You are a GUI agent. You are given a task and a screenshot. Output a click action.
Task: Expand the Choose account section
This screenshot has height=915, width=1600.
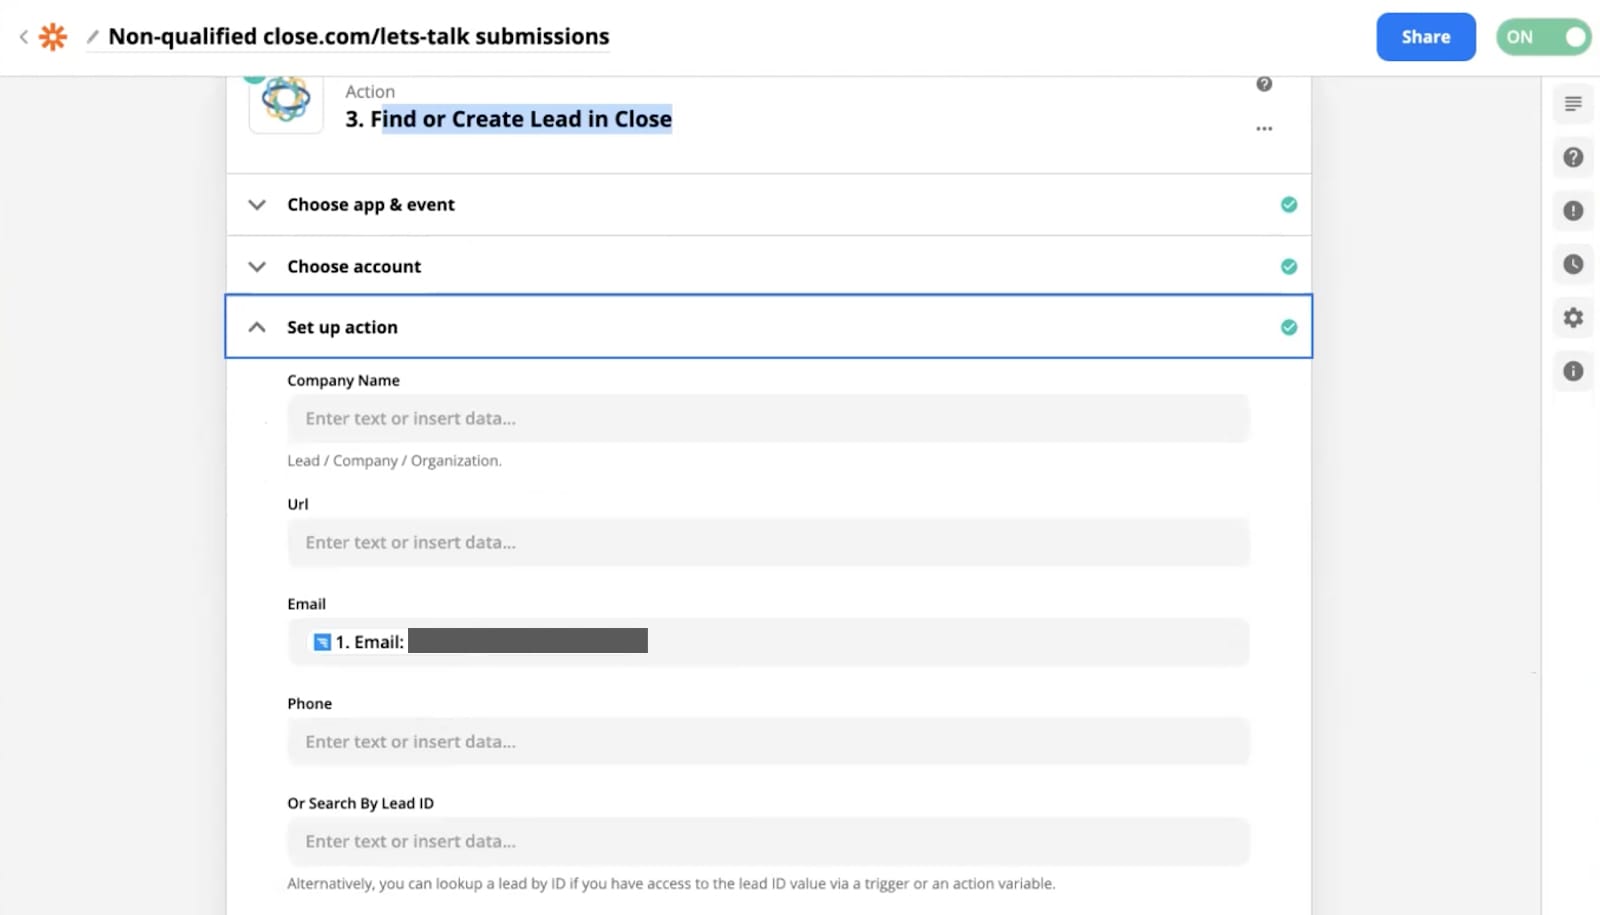354,267
